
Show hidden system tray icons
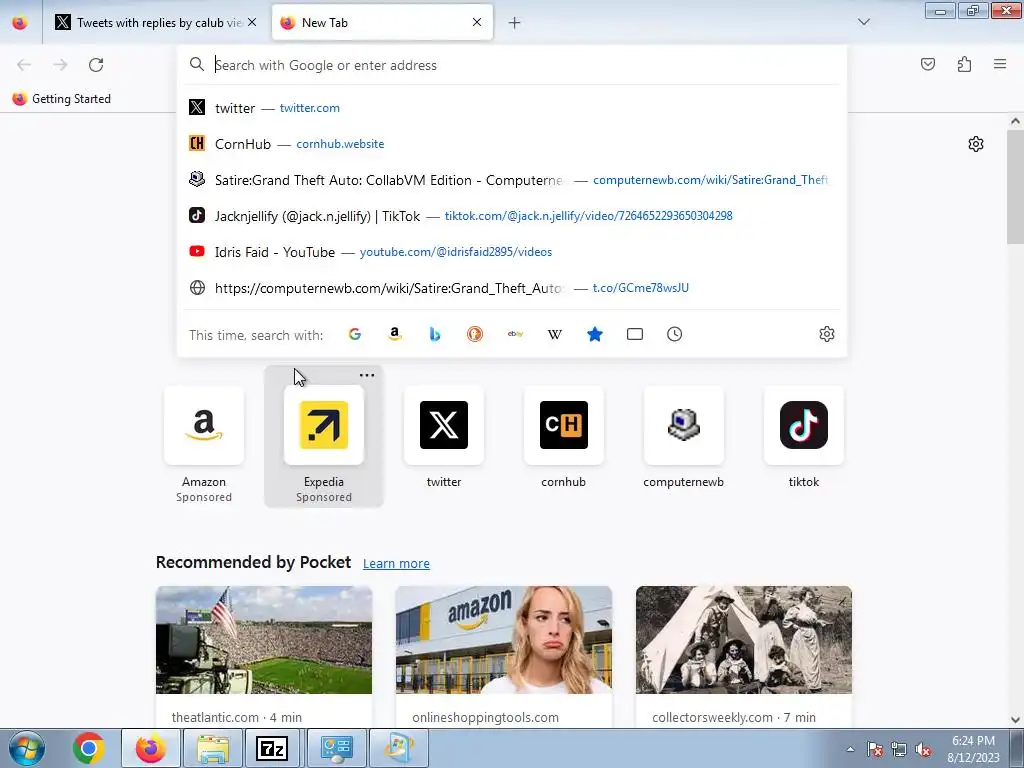[850, 749]
